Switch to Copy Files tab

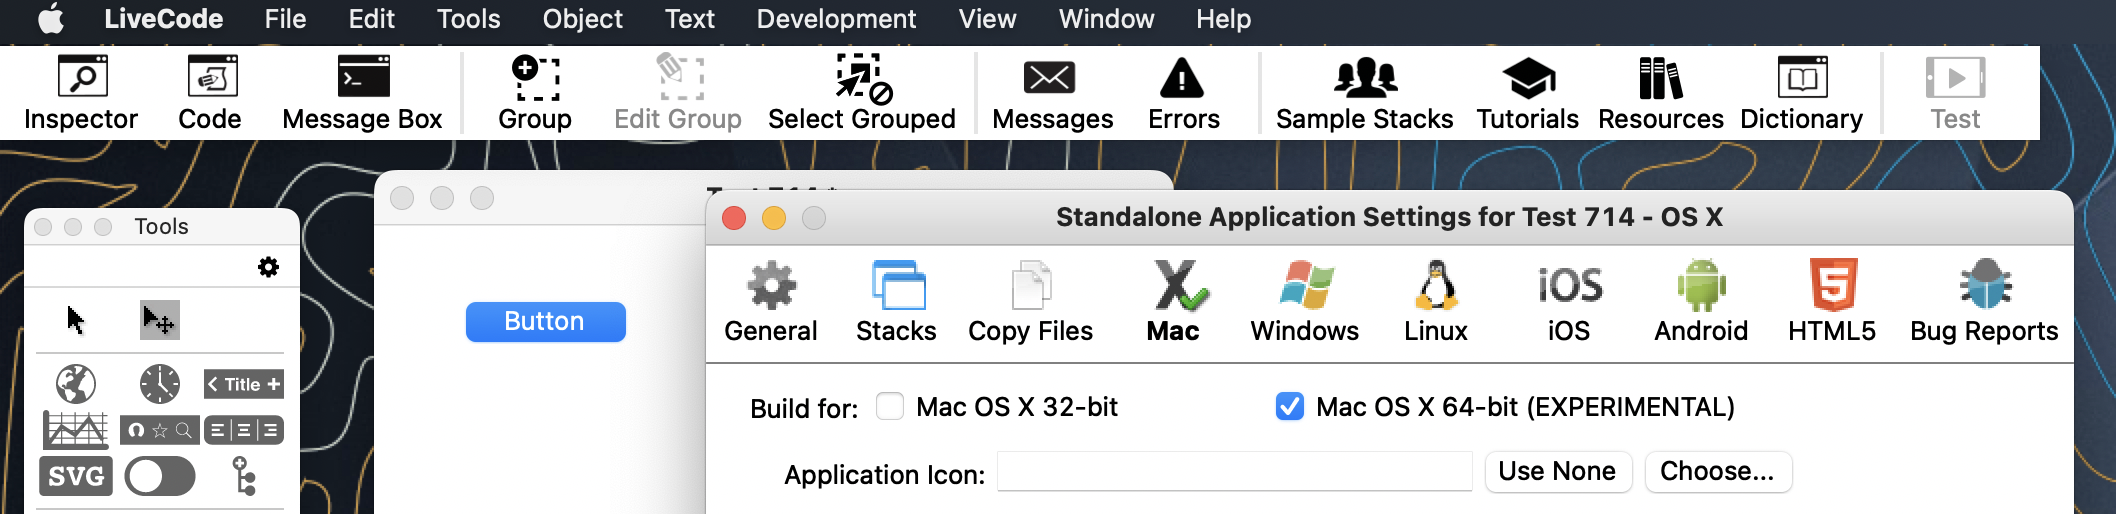point(1030,302)
